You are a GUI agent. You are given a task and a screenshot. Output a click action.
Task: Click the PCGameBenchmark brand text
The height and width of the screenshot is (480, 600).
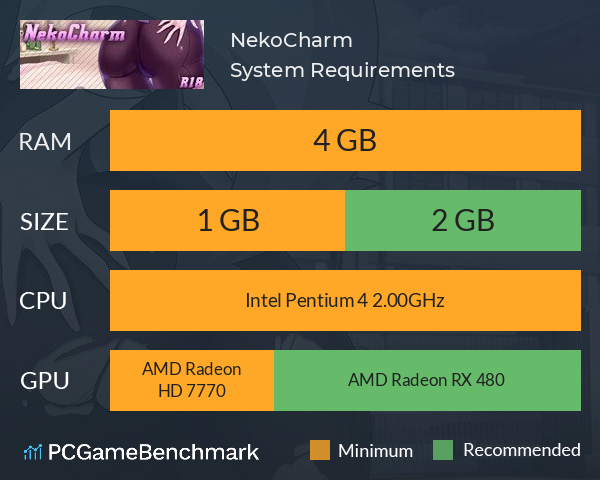click(x=153, y=452)
